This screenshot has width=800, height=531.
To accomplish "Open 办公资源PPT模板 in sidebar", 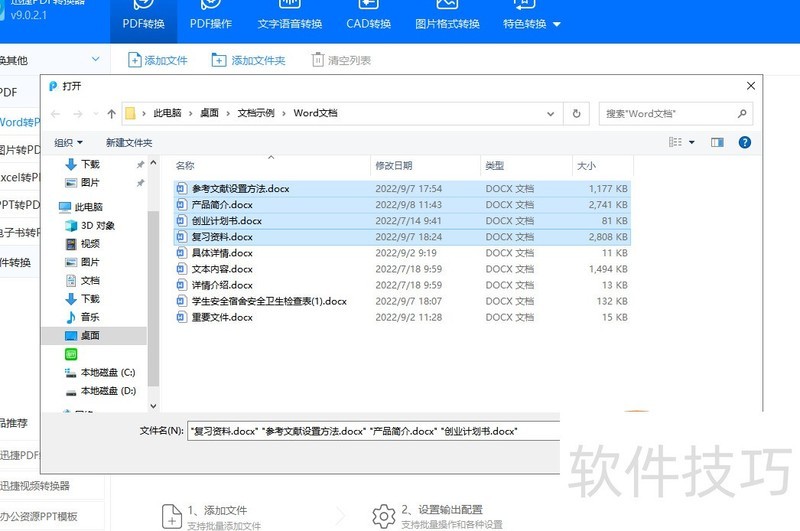I will pos(39,516).
